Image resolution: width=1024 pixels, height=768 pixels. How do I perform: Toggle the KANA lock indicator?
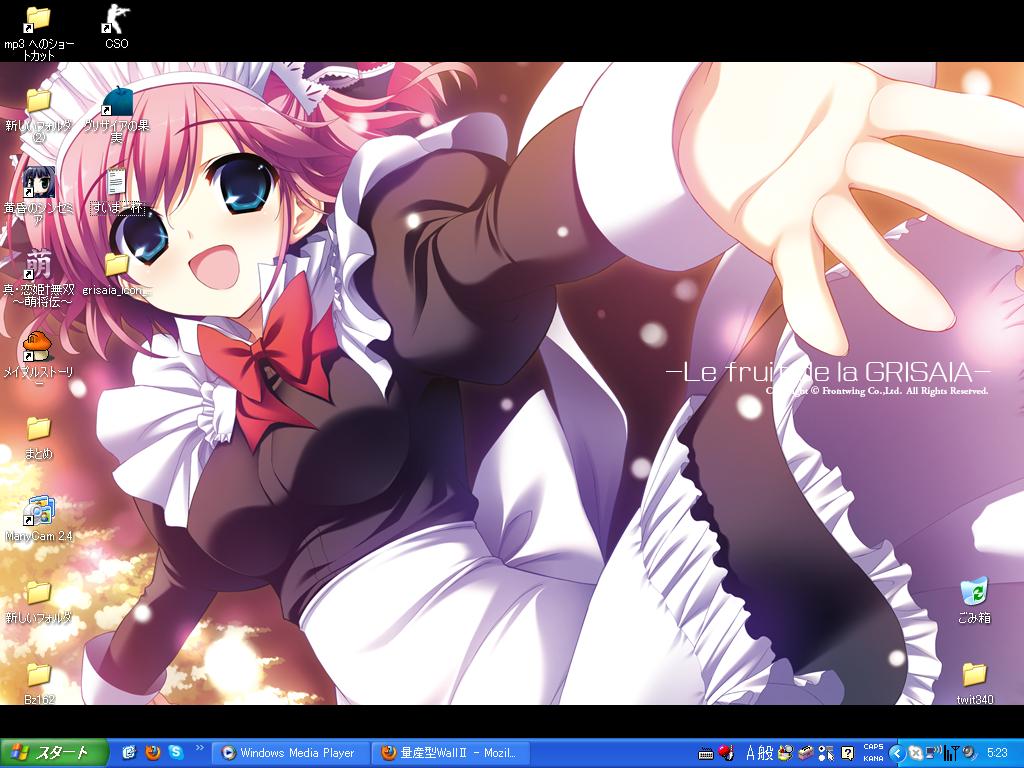pos(873,759)
